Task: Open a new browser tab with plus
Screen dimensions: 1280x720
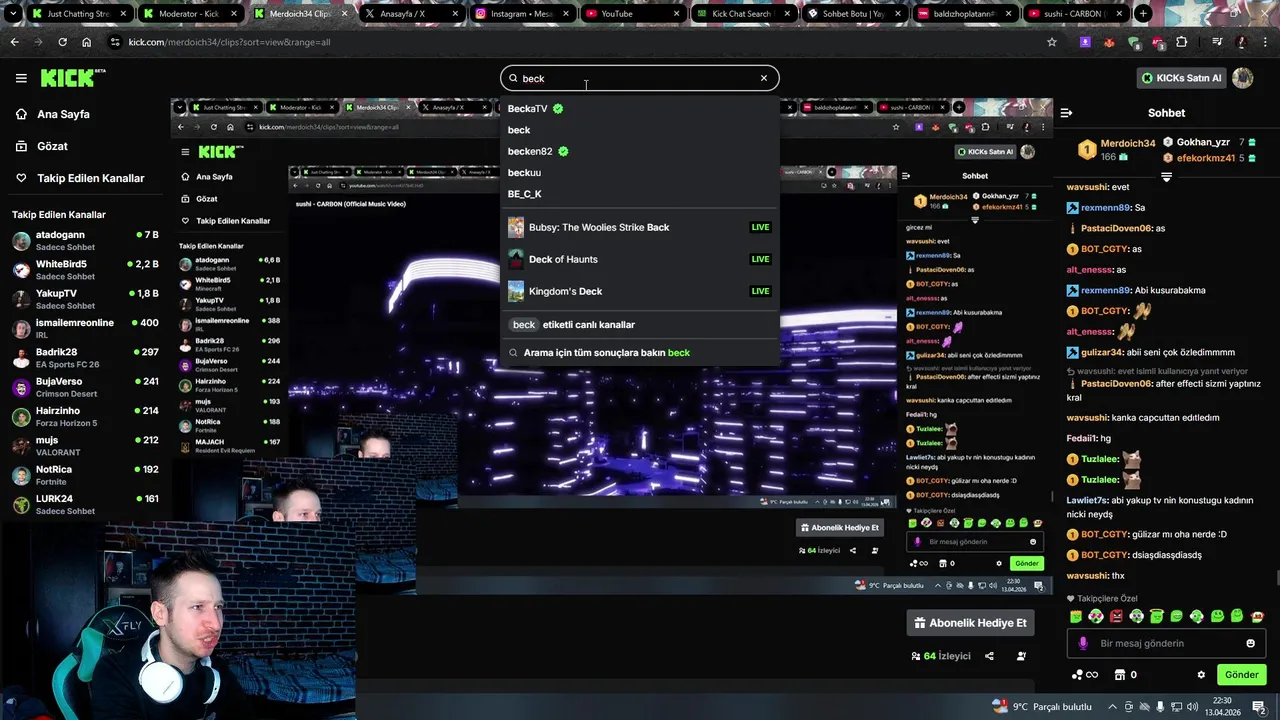Action: coord(1143,14)
